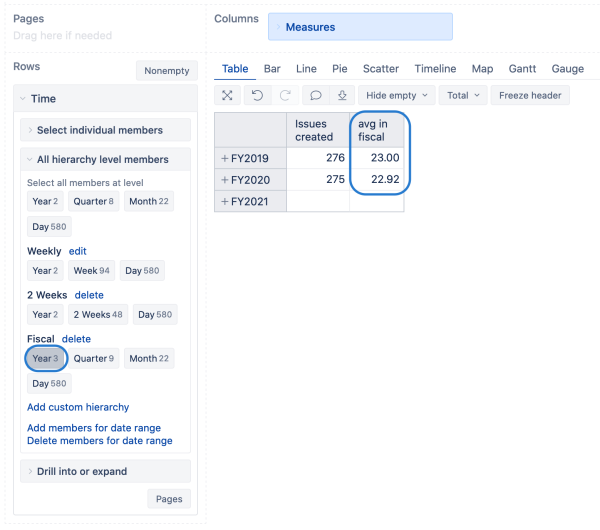Click the fullscreen expand icon
The width and height of the screenshot is (600, 530).
pos(227,95)
